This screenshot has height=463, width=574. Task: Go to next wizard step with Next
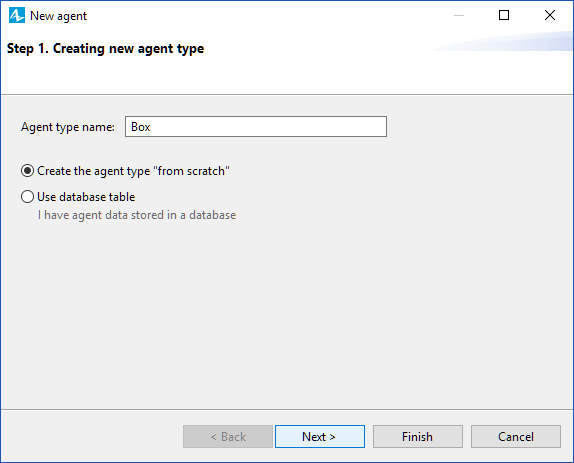320,436
